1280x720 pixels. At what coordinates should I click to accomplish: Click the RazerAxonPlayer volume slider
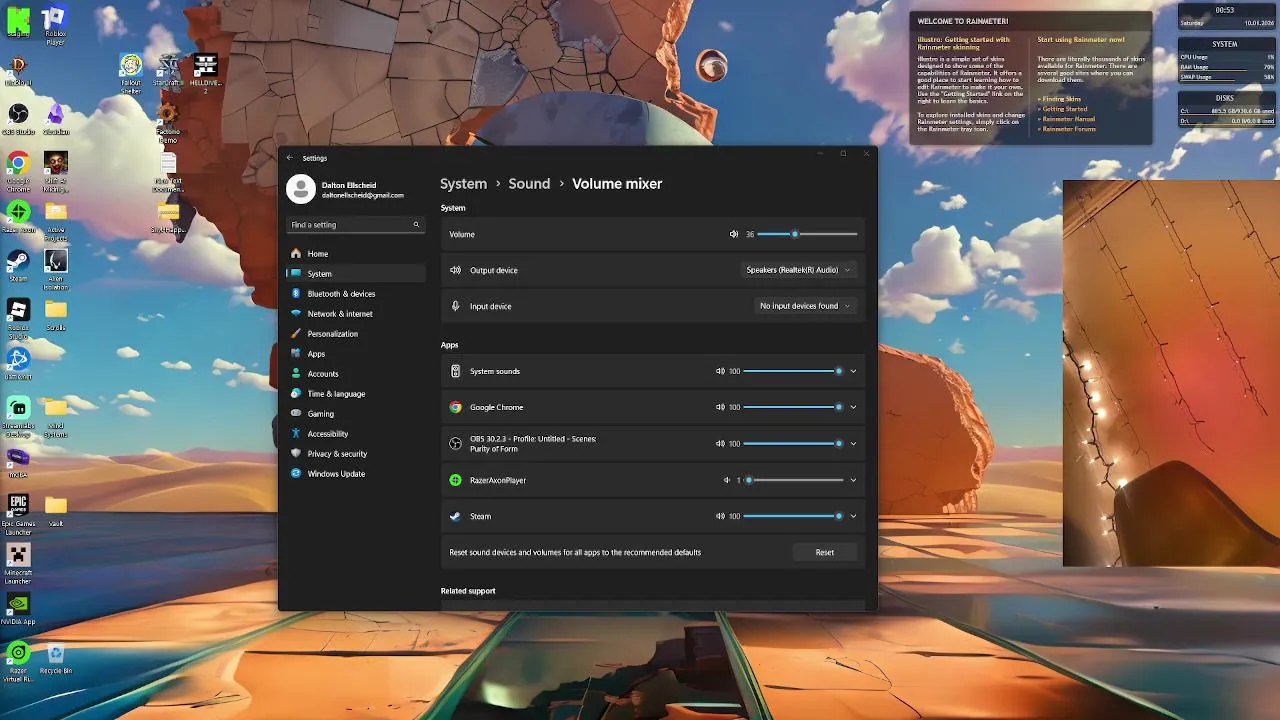point(793,480)
